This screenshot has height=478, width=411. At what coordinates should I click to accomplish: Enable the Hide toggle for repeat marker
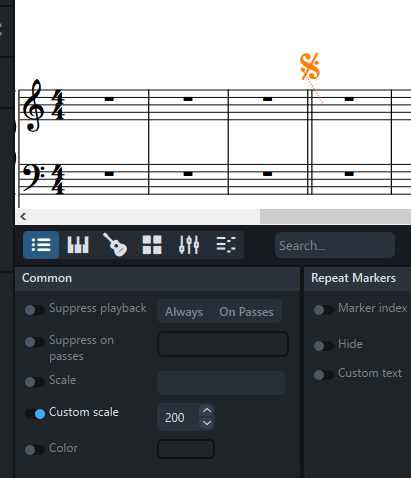pos(324,346)
